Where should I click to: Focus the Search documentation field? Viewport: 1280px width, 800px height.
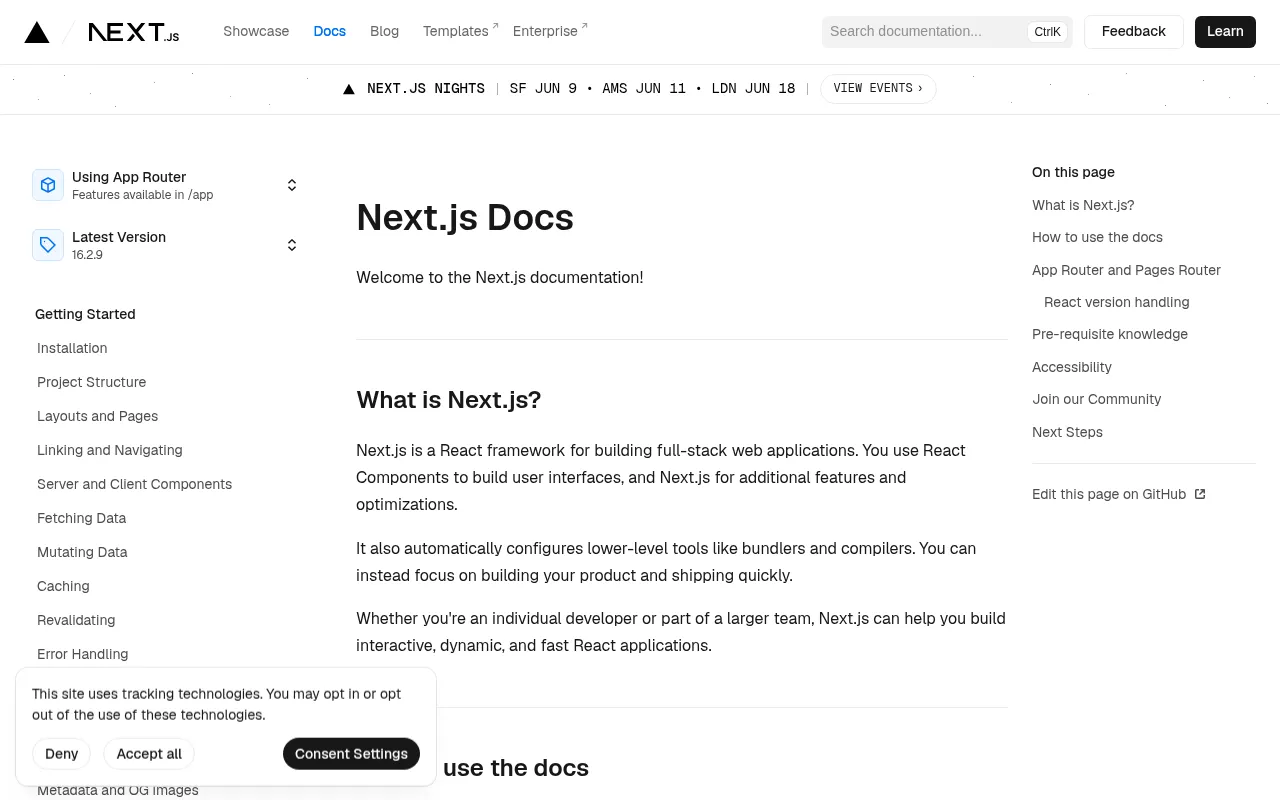coord(947,31)
